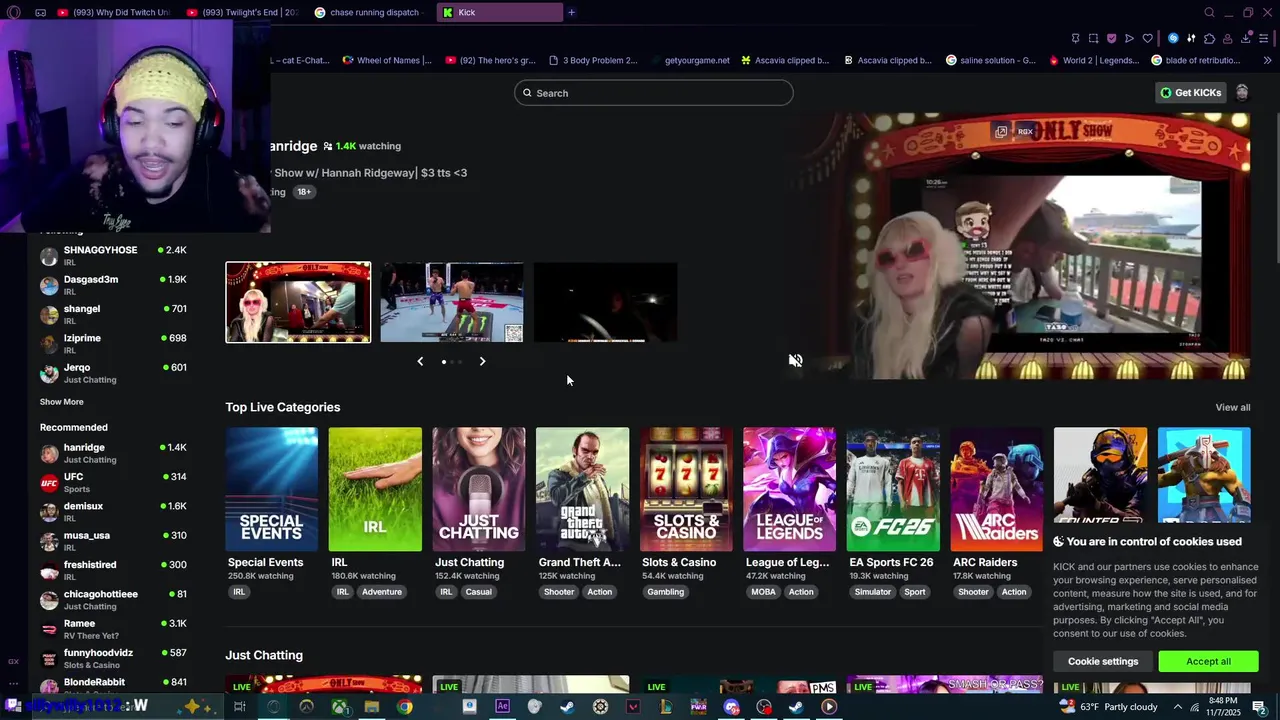Expand the hidden bookmarks overflow chevron
This screenshot has height=720, width=1280.
tap(1266, 60)
